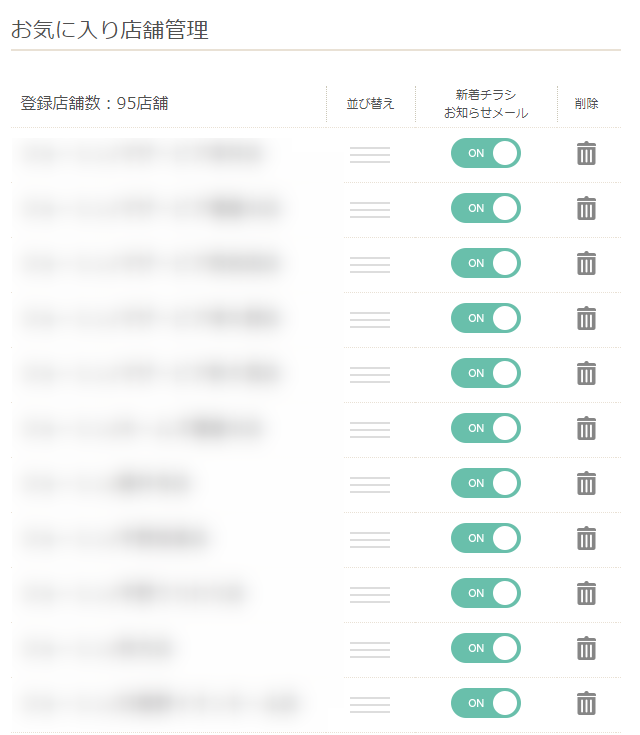The height and width of the screenshot is (735, 640).
Task: Select the tenth row's reorder handle
Action: [x=370, y=649]
